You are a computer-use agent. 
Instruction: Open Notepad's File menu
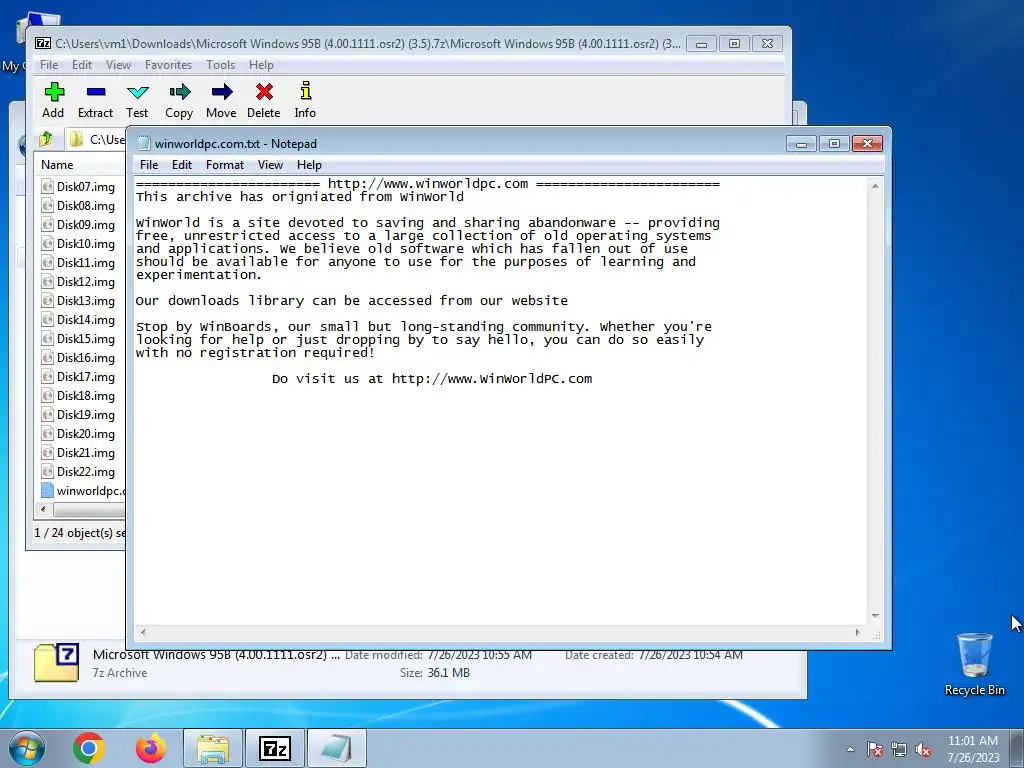(x=149, y=165)
